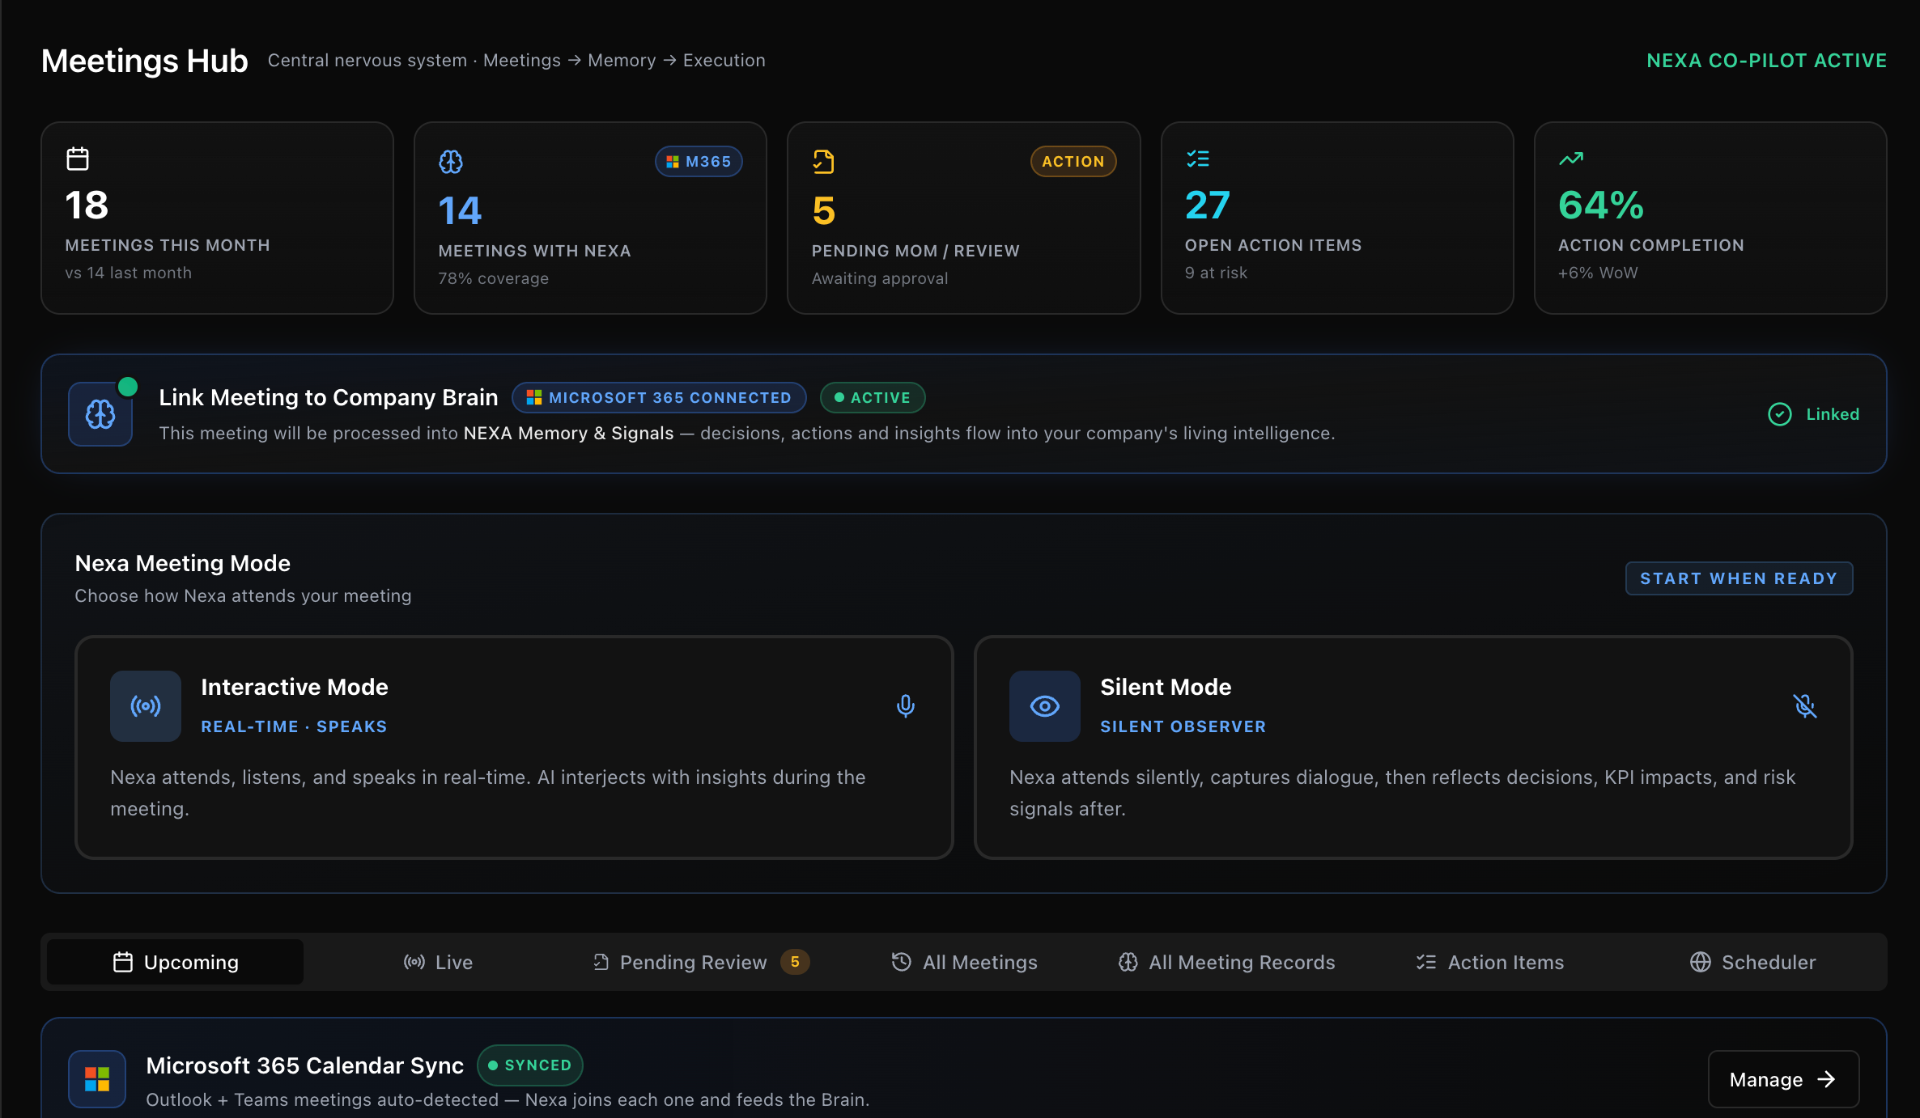The image size is (1920, 1118).
Task: Click the Manage button
Action: 1783,1079
